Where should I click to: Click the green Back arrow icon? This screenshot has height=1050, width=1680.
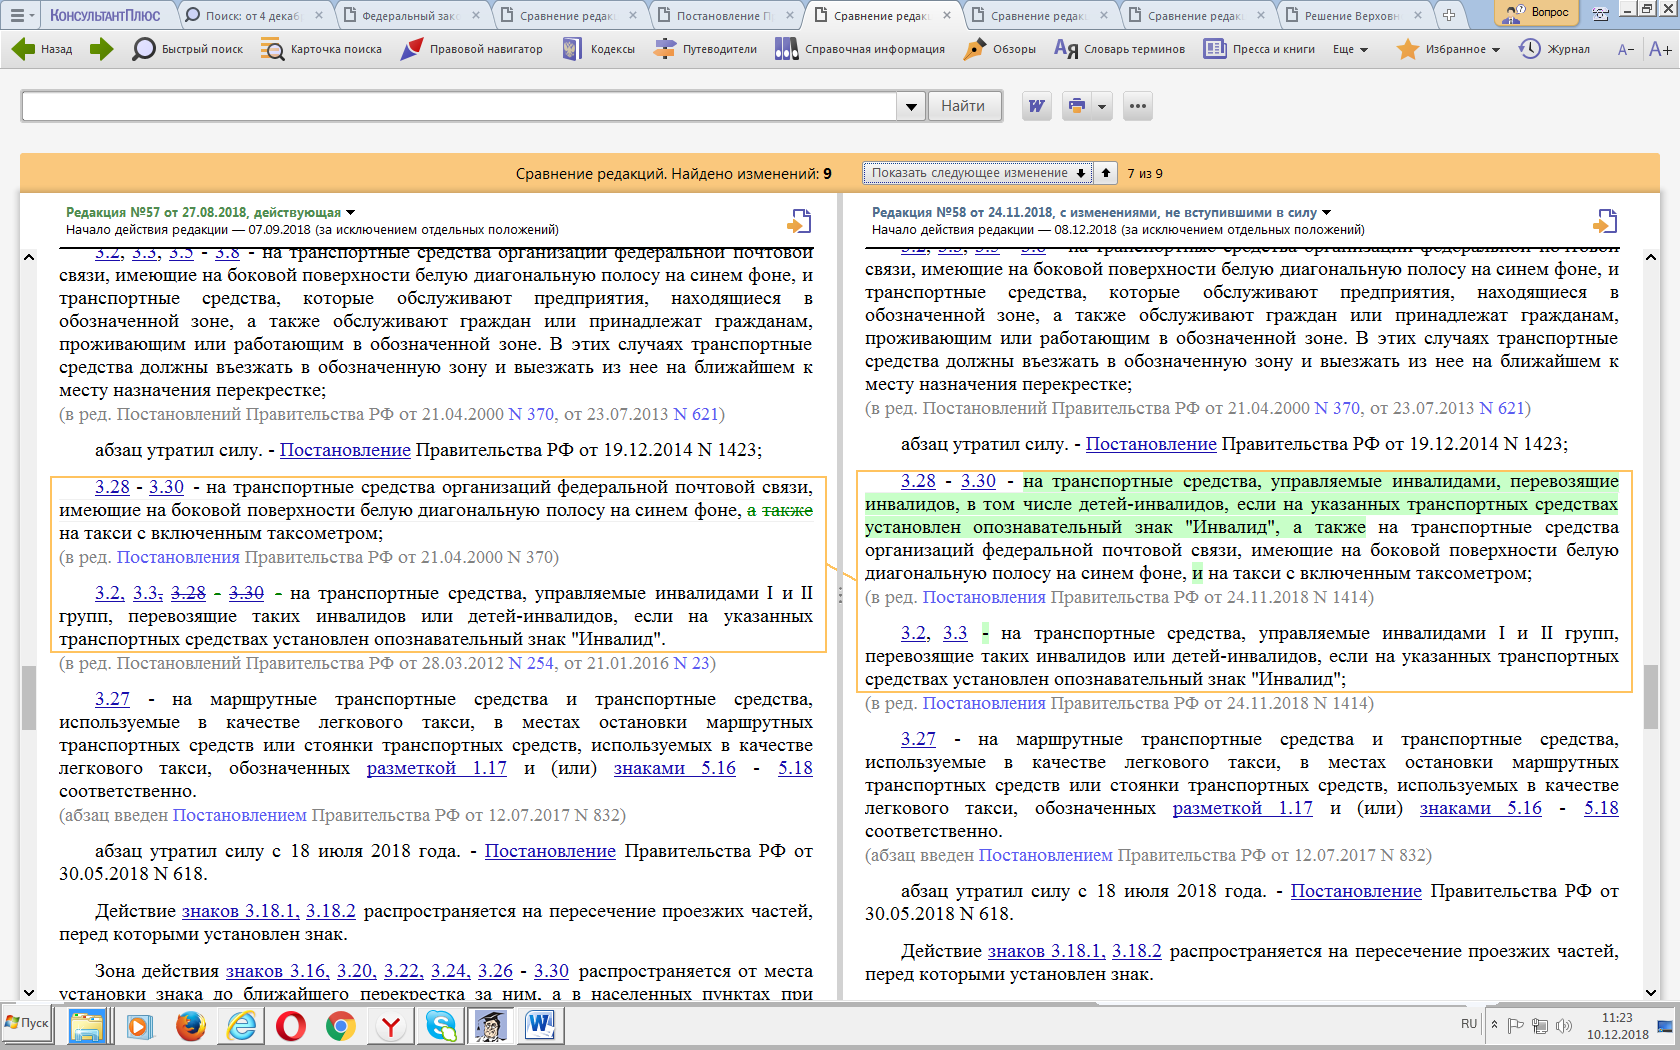click(x=22, y=49)
